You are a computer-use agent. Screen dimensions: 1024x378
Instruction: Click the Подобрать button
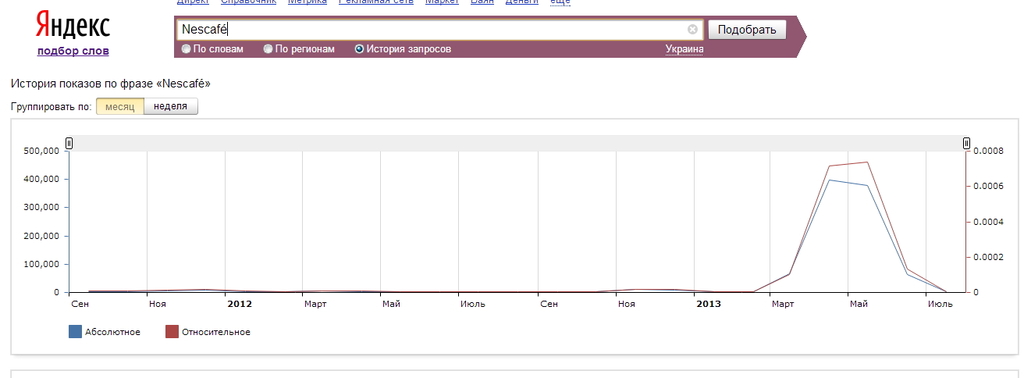point(747,29)
